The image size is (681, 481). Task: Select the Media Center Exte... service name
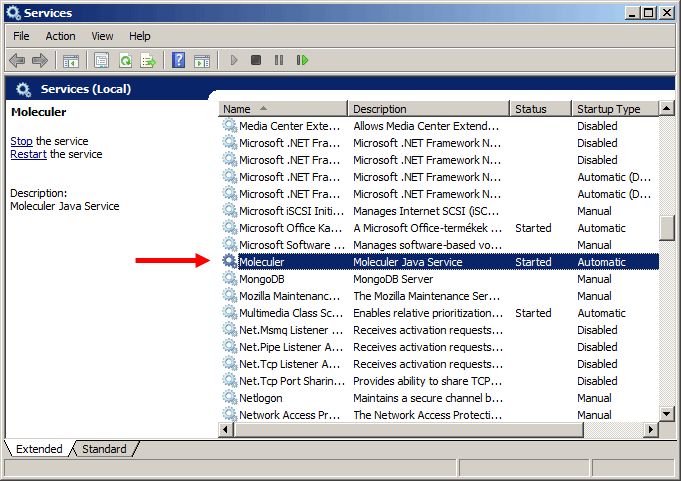point(290,126)
